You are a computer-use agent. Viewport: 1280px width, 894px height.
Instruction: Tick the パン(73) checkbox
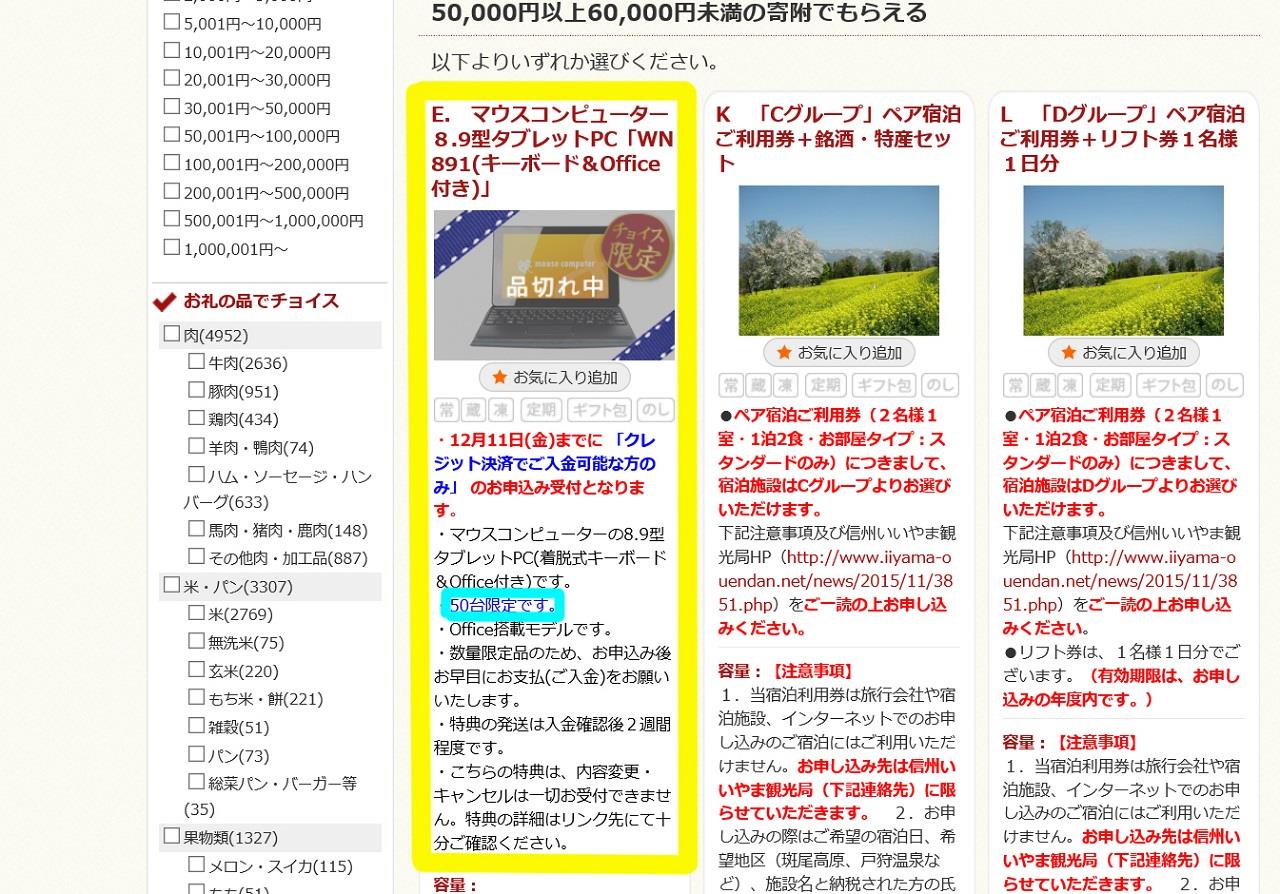(196, 753)
